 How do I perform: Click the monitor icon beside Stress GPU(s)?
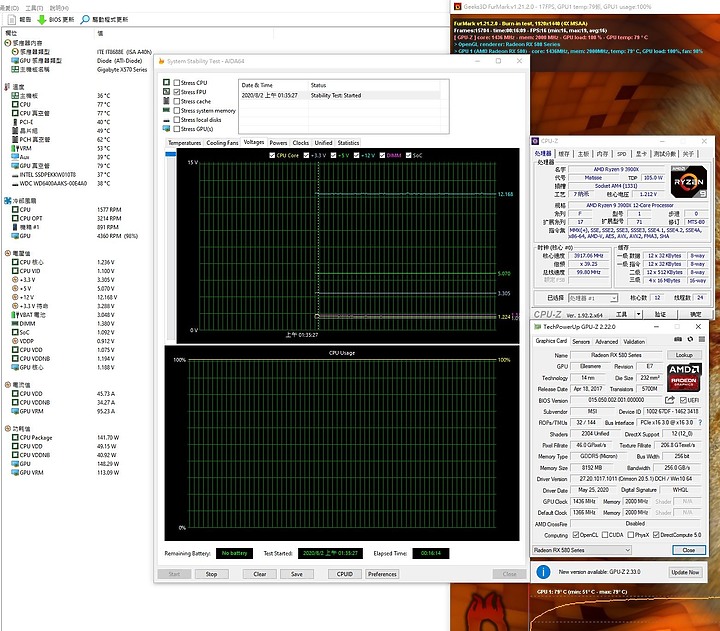166,129
